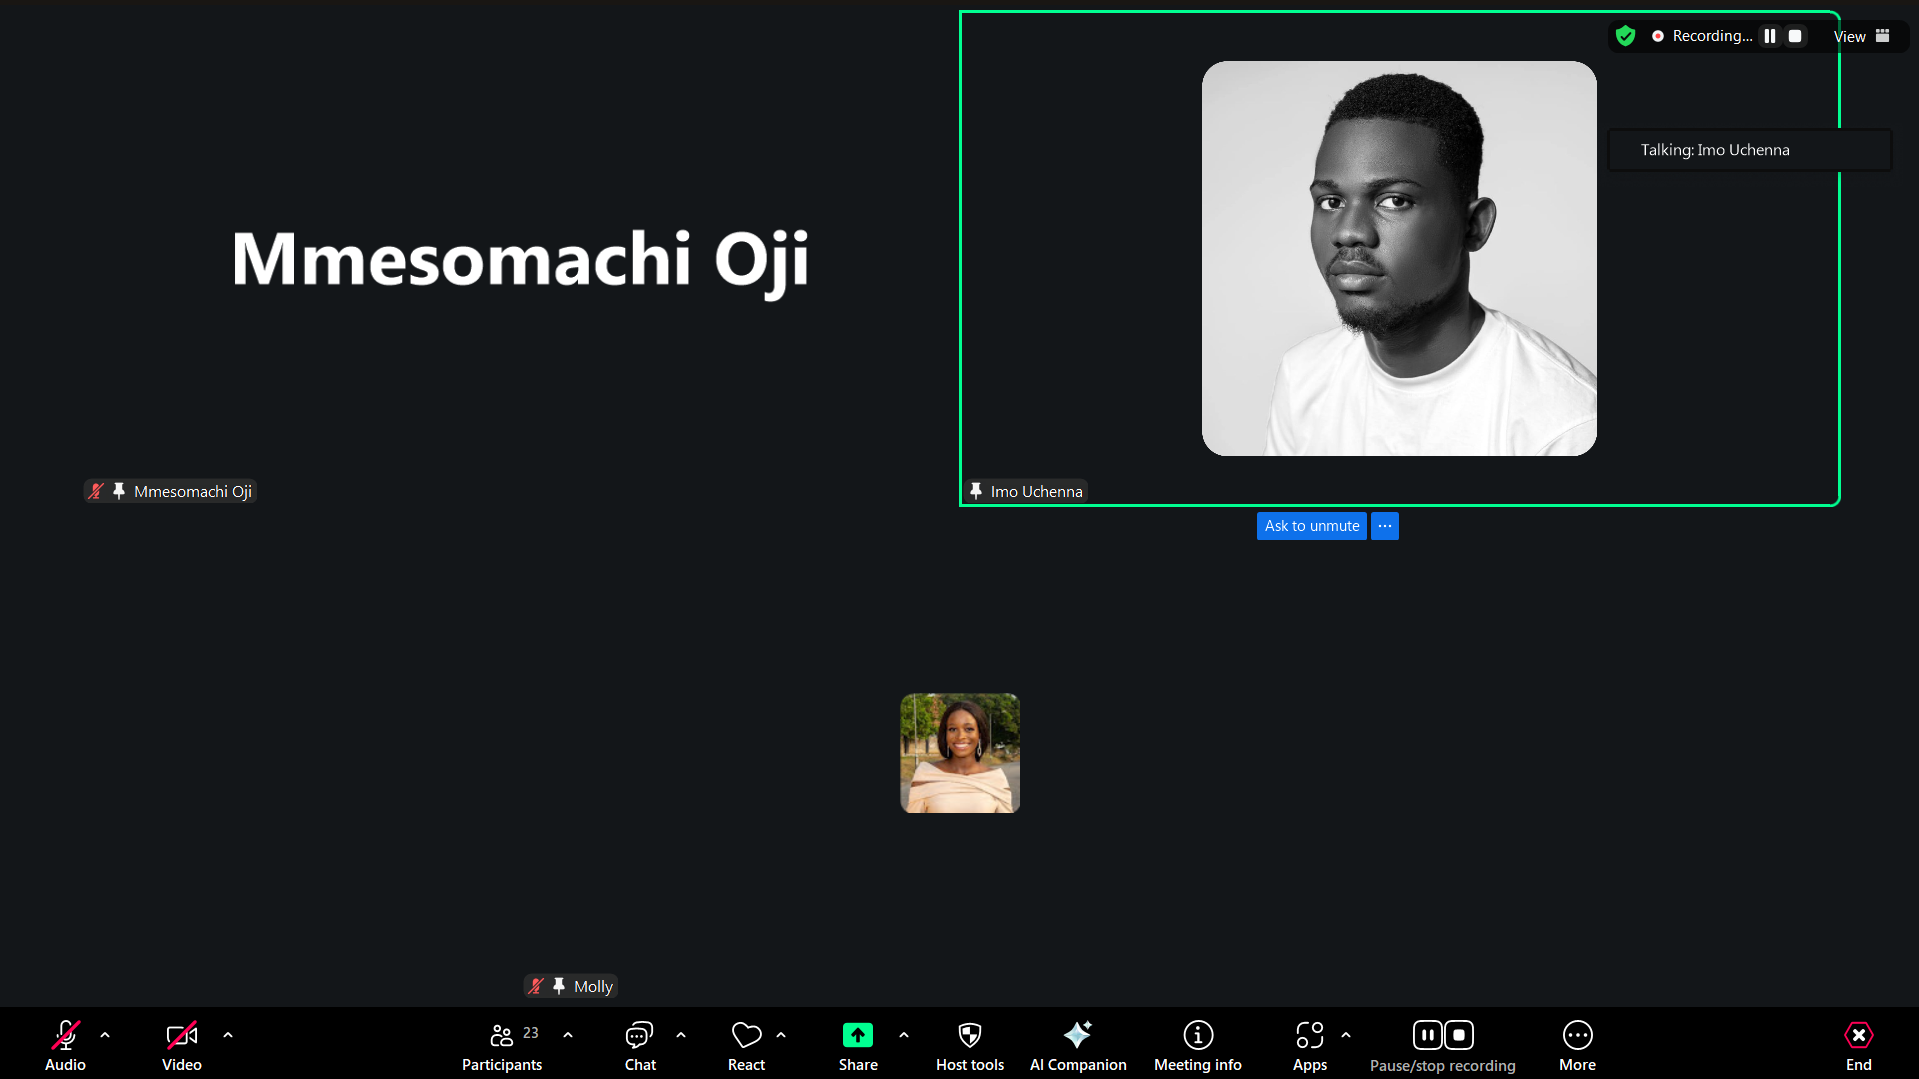Open the React emoji picker
The image size is (1919, 1079).
click(x=746, y=1044)
